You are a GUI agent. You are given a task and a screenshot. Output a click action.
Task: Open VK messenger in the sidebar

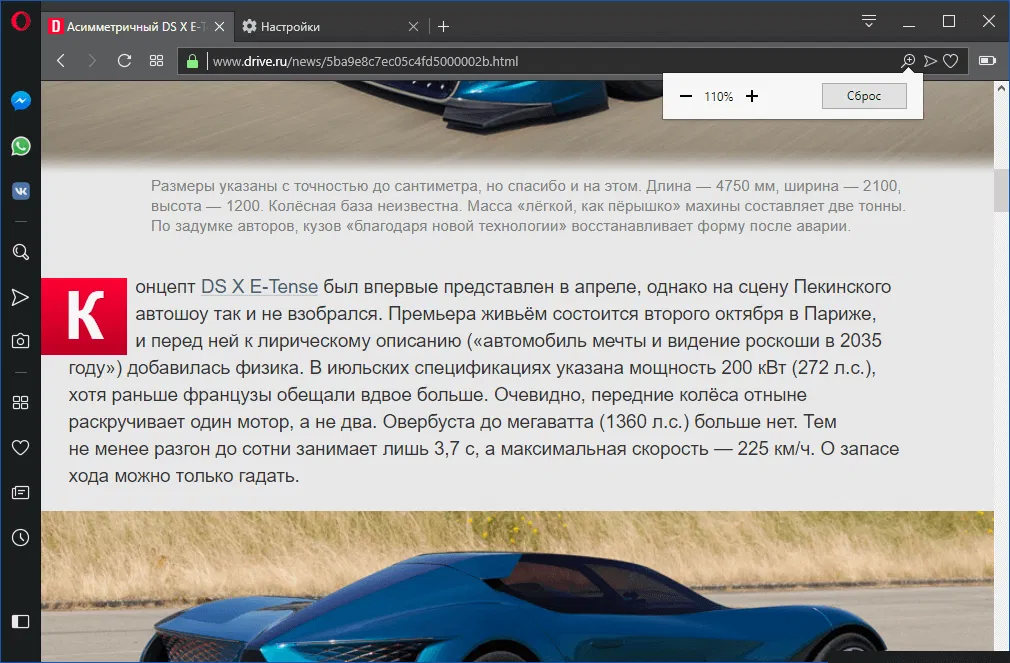coord(21,191)
